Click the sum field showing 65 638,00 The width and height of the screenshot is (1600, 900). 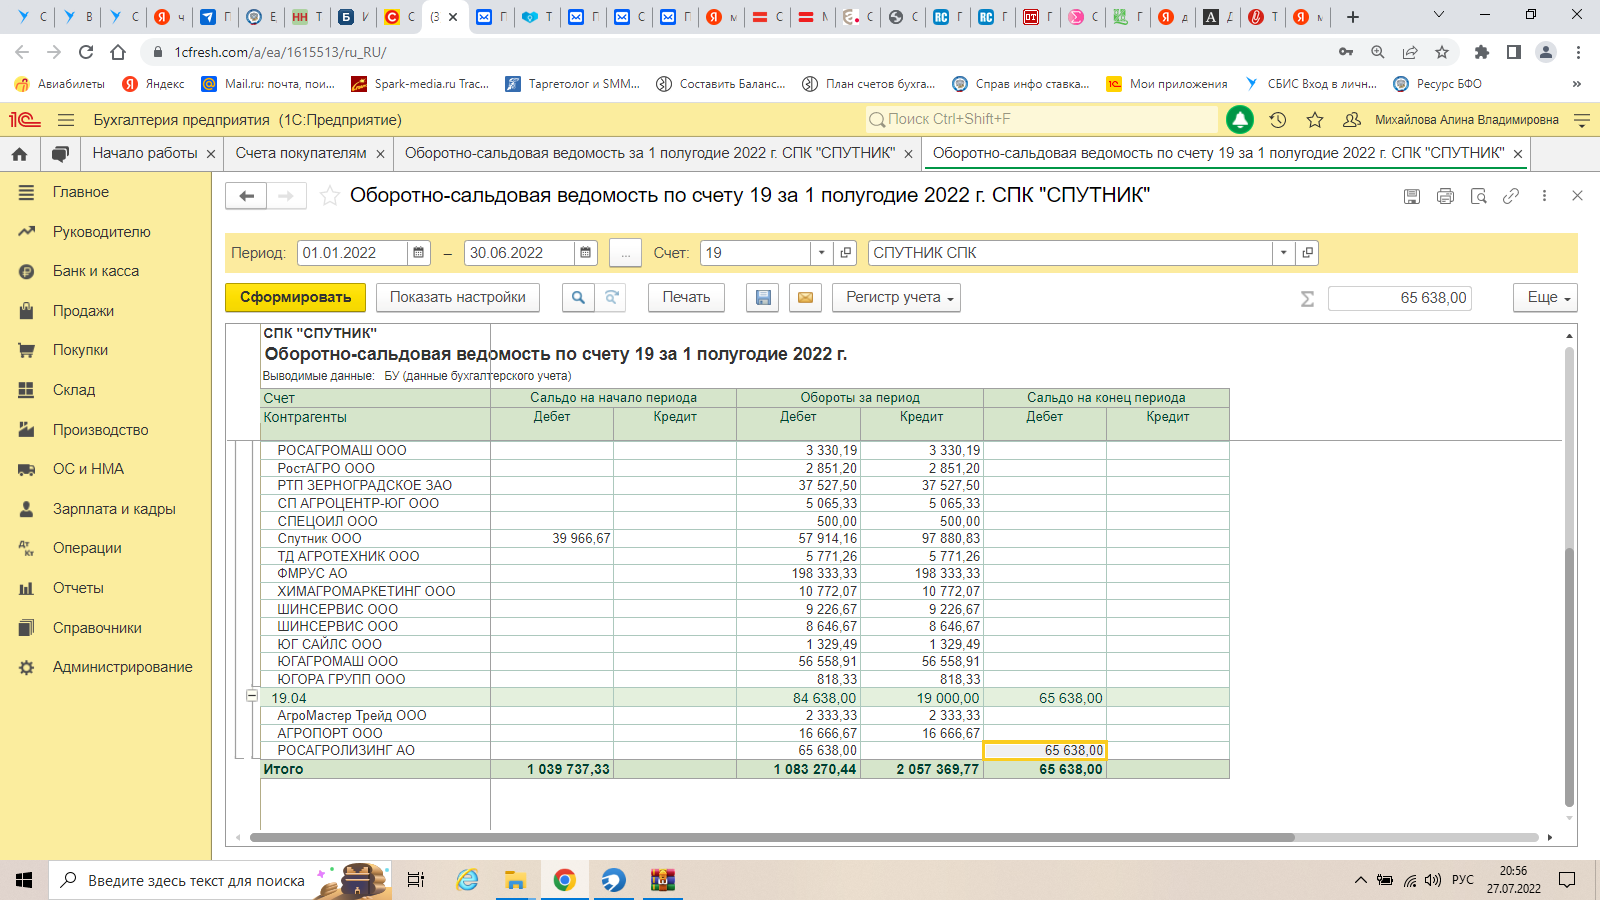[x=1400, y=298]
